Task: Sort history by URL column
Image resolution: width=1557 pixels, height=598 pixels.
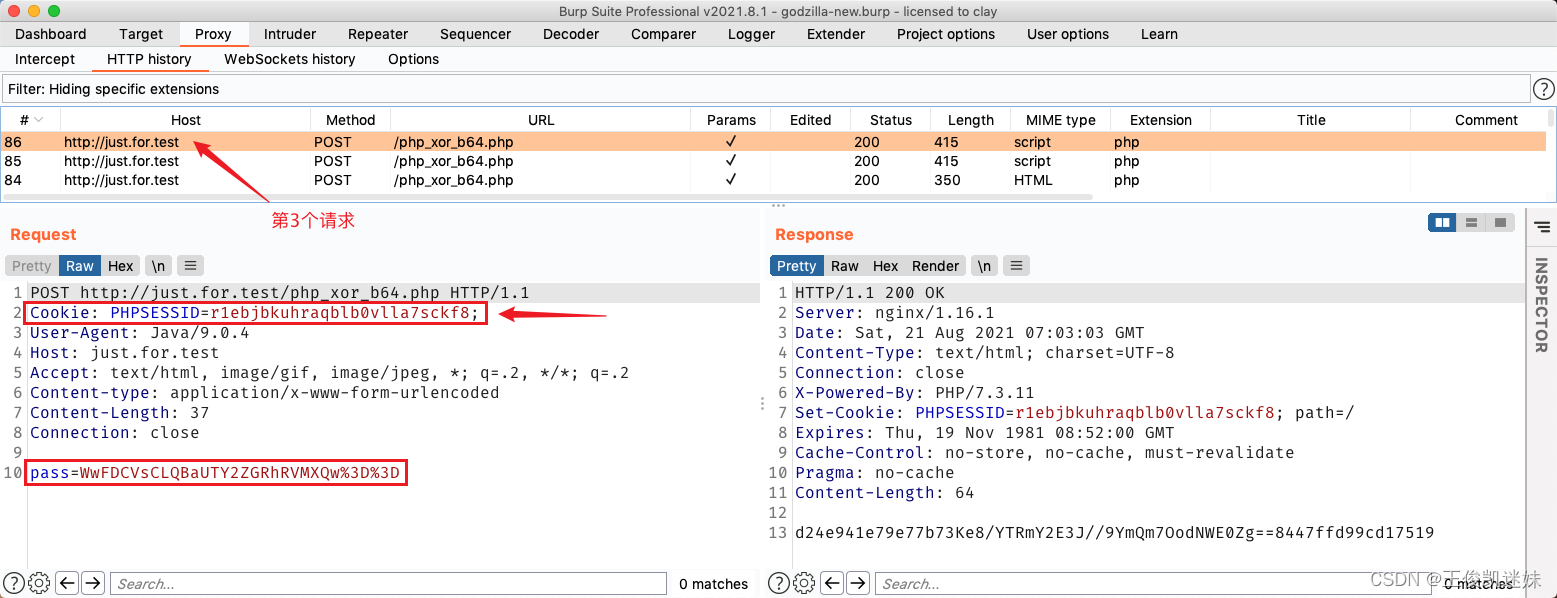Action: 541,120
